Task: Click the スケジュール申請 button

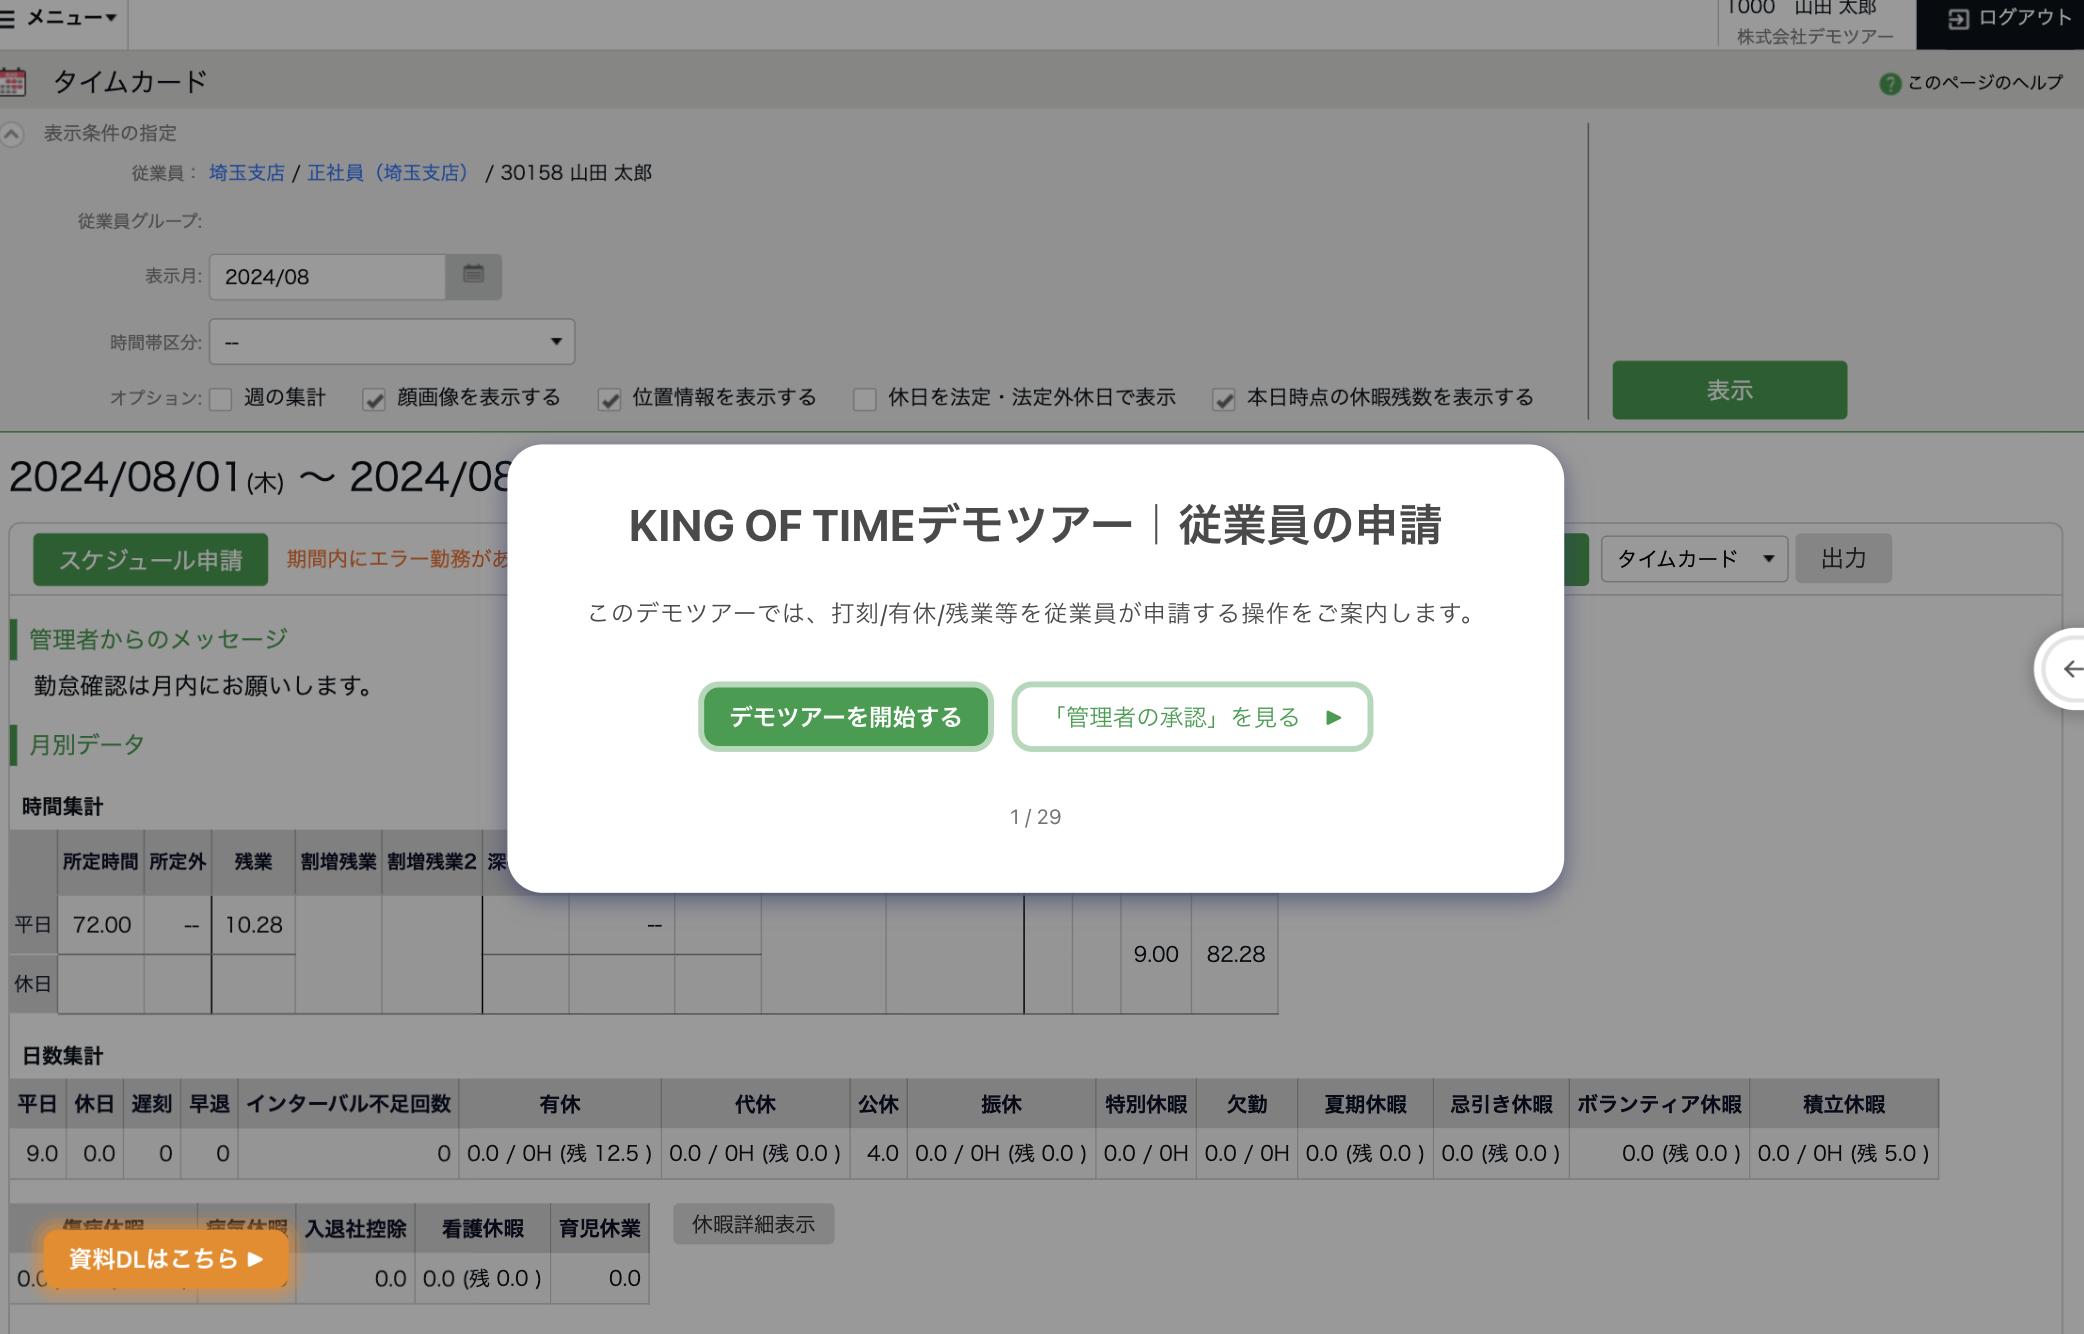Action: 151,559
